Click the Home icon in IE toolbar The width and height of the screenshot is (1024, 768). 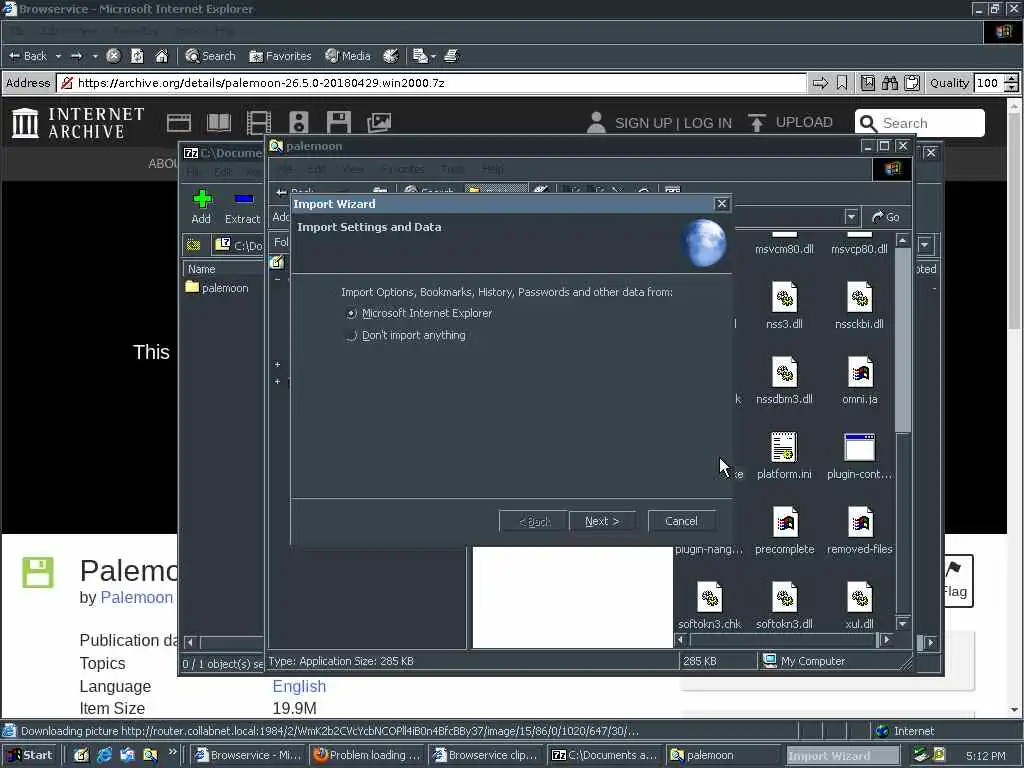pos(161,56)
